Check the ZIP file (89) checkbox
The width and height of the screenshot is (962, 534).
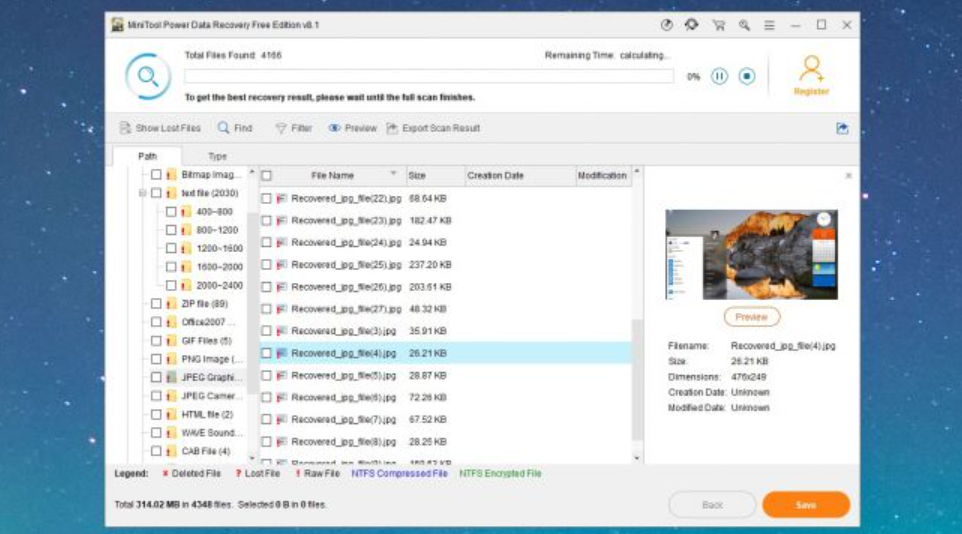156,304
